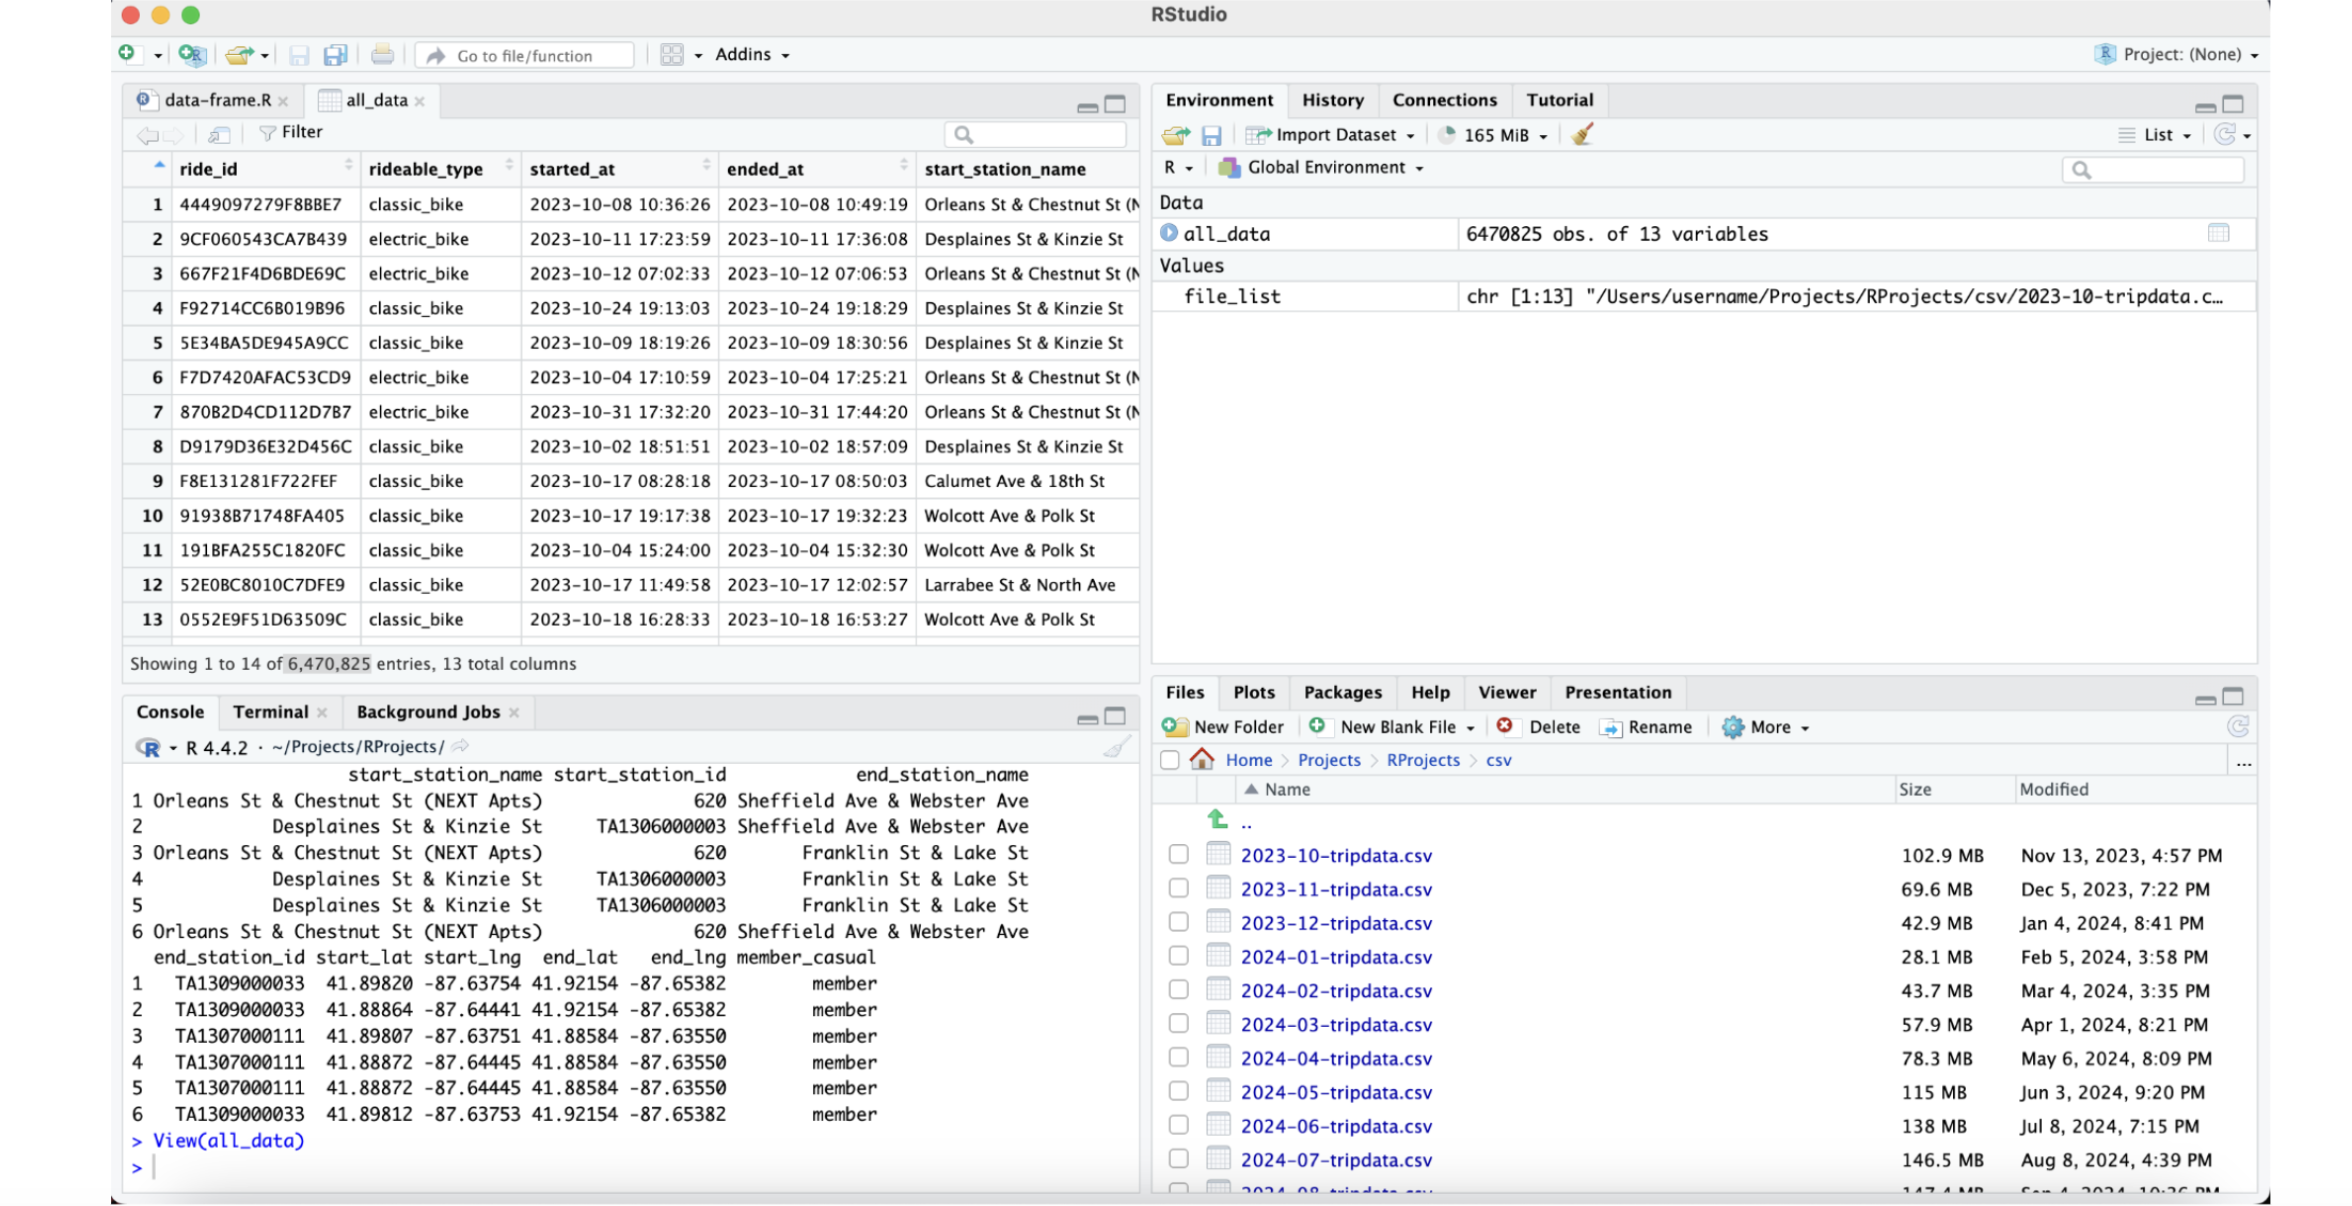The height and width of the screenshot is (1206, 2352).
Task: Open the Addins dropdown menu
Action: coord(751,55)
